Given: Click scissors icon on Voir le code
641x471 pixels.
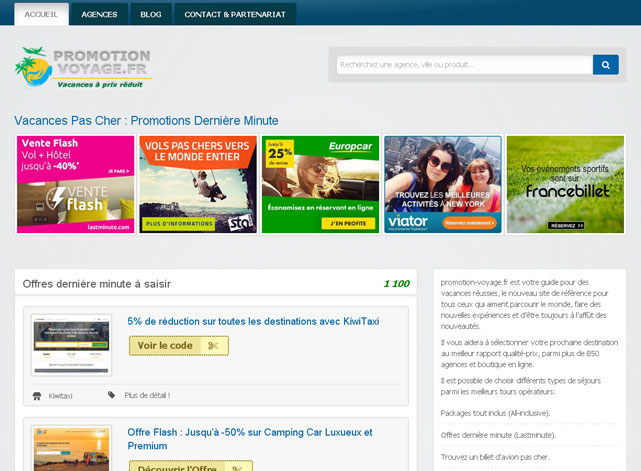Looking at the screenshot, I should (x=213, y=346).
